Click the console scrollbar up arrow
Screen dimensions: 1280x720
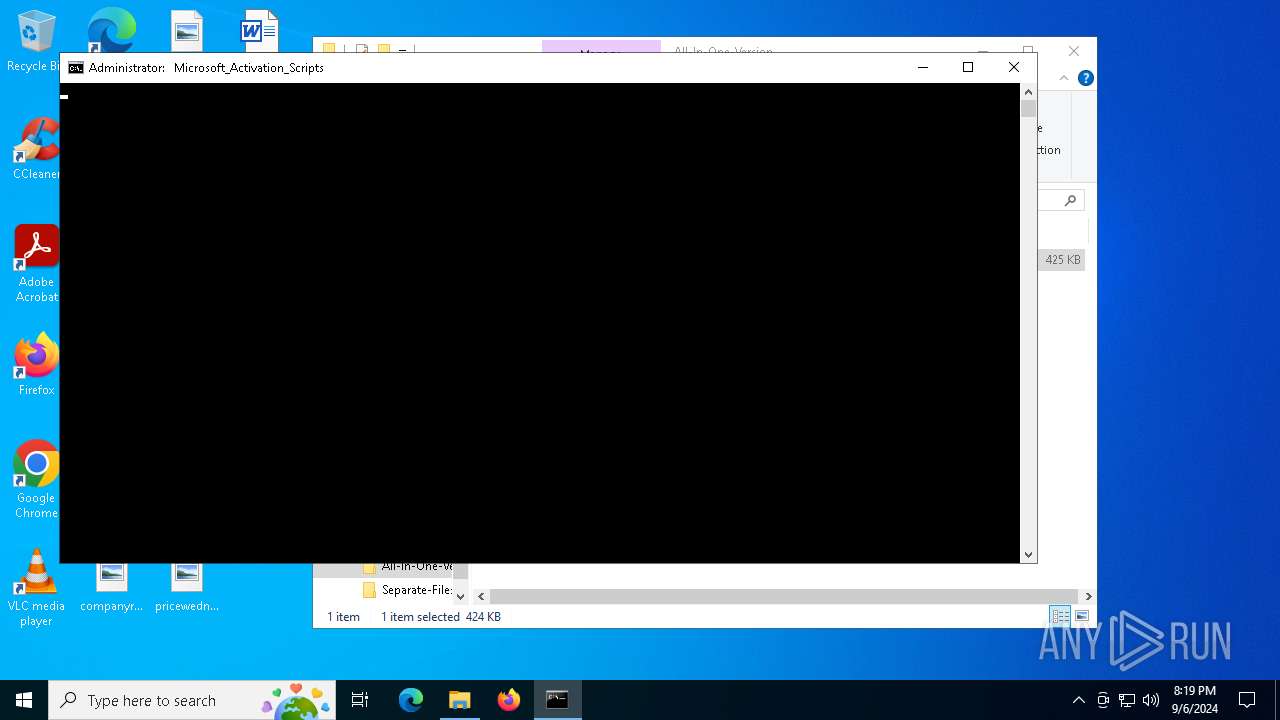(1028, 92)
